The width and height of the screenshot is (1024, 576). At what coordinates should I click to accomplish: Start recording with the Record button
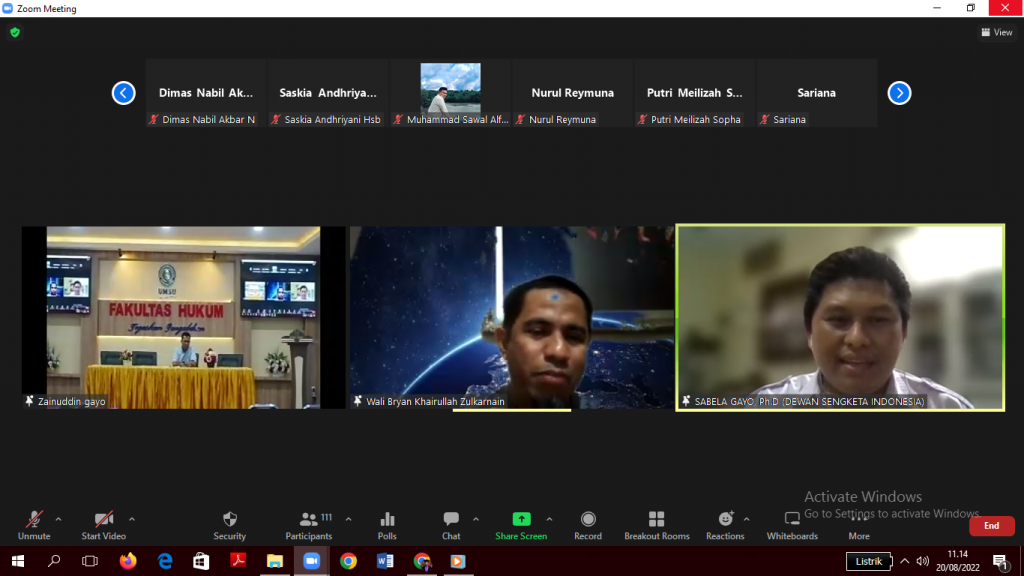coord(588,524)
